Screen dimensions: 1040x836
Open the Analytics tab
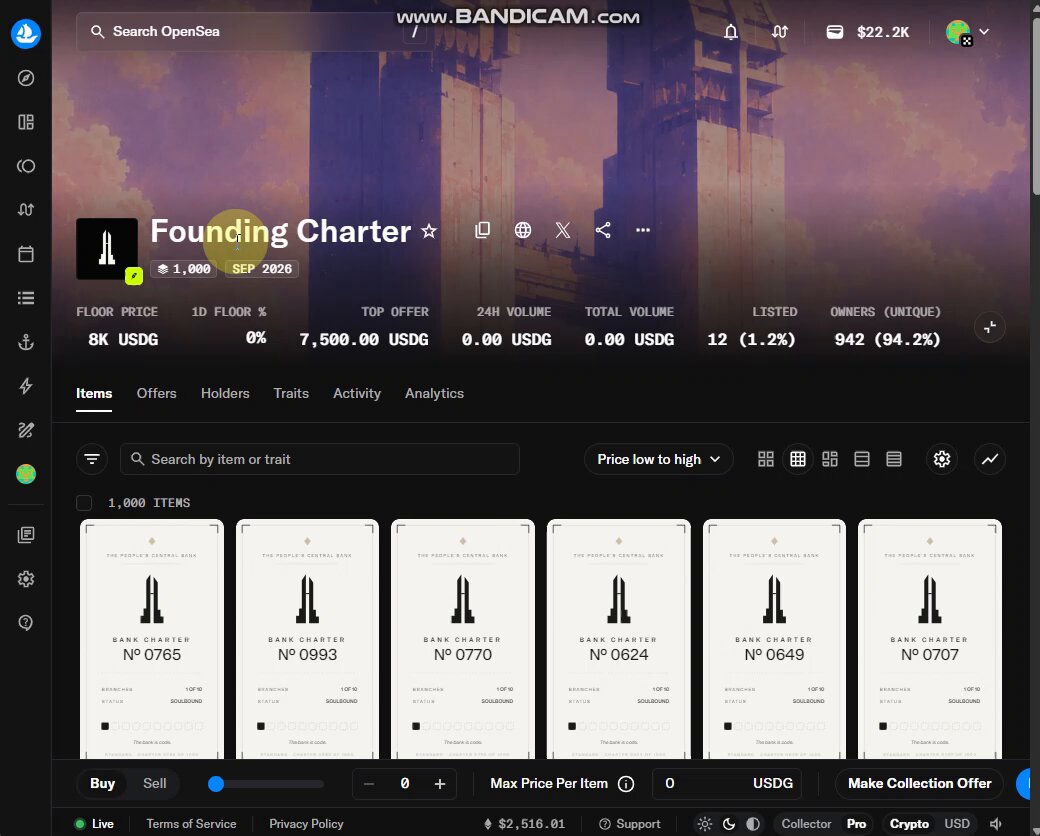[x=434, y=393]
